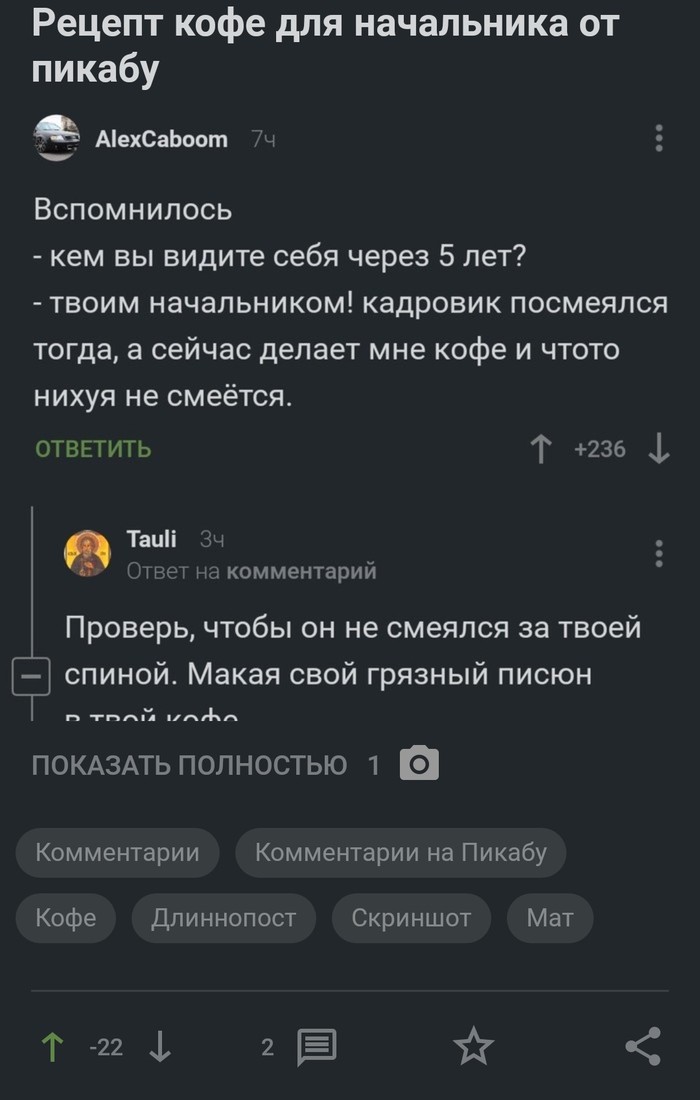Open the Скриншот tag

pyautogui.click(x=411, y=918)
